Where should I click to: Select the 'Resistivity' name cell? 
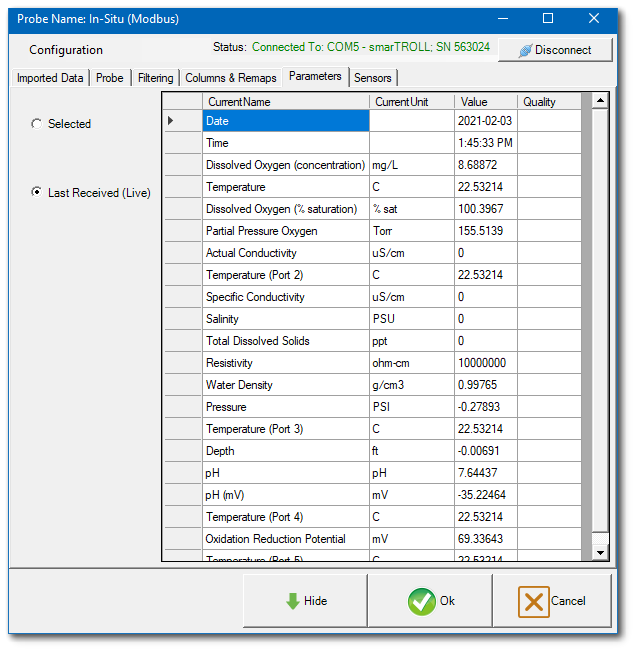point(286,363)
